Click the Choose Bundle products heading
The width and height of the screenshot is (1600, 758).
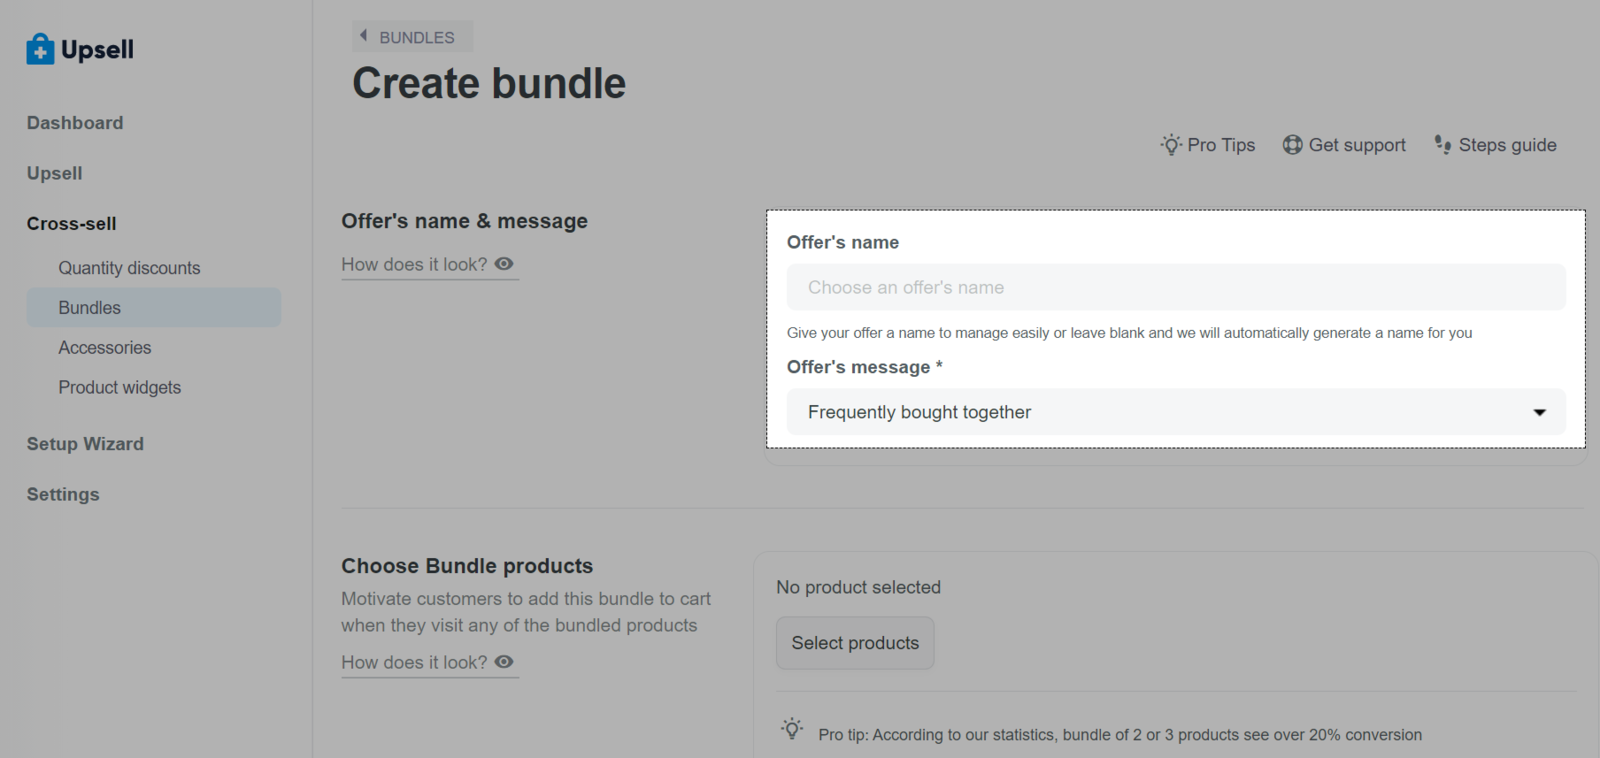[467, 566]
